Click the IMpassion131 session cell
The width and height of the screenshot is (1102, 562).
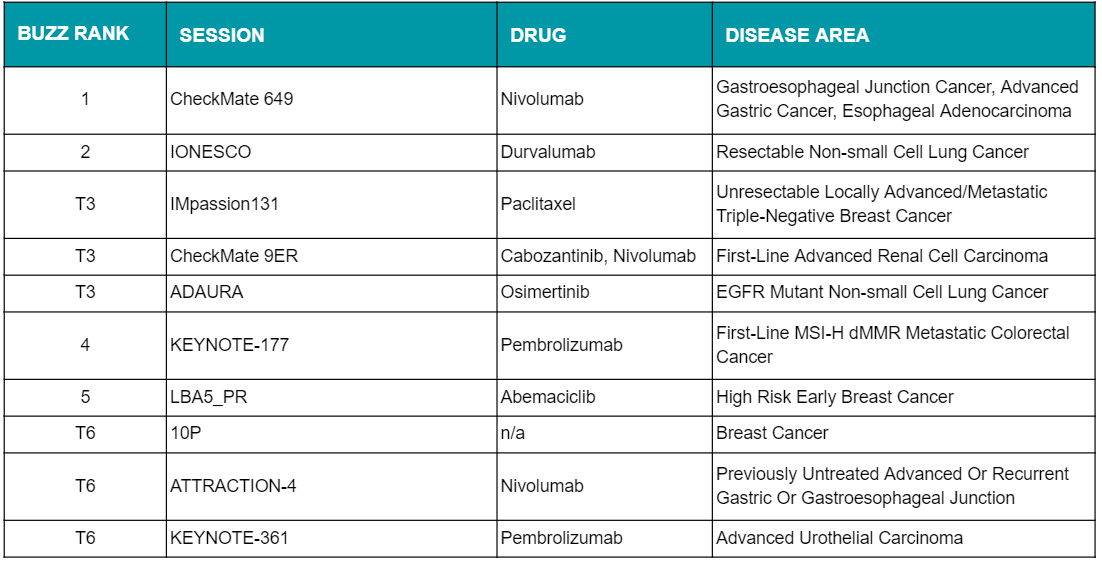click(x=332, y=204)
